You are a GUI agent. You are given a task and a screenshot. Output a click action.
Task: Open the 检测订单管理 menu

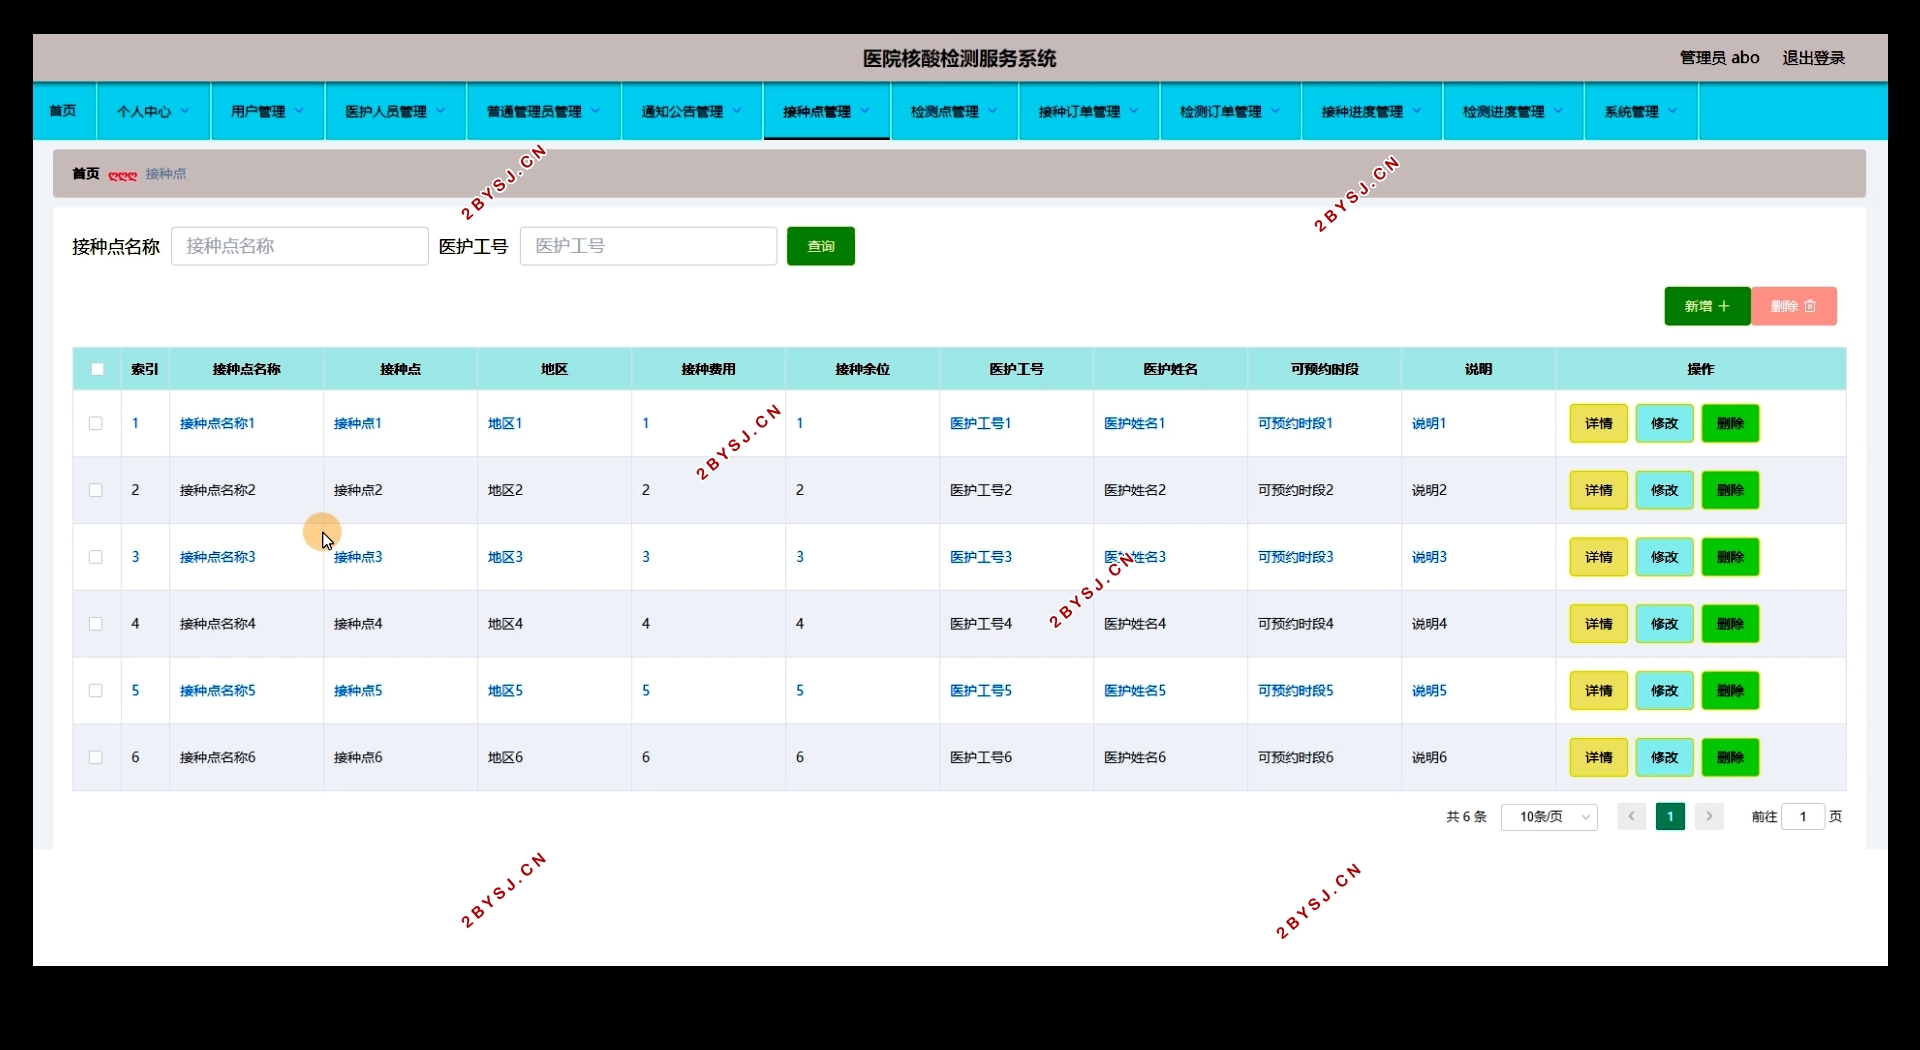[x=1231, y=111]
